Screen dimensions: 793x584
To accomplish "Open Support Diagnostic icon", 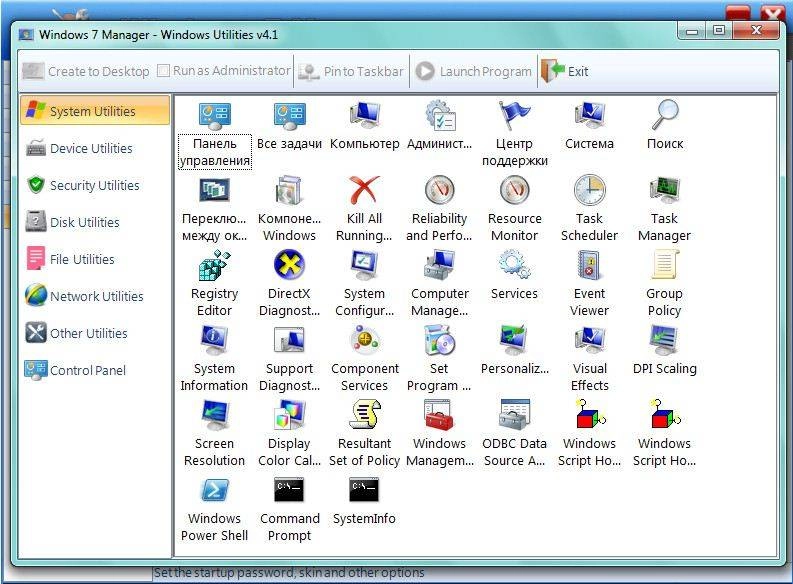I will pyautogui.click(x=289, y=340).
